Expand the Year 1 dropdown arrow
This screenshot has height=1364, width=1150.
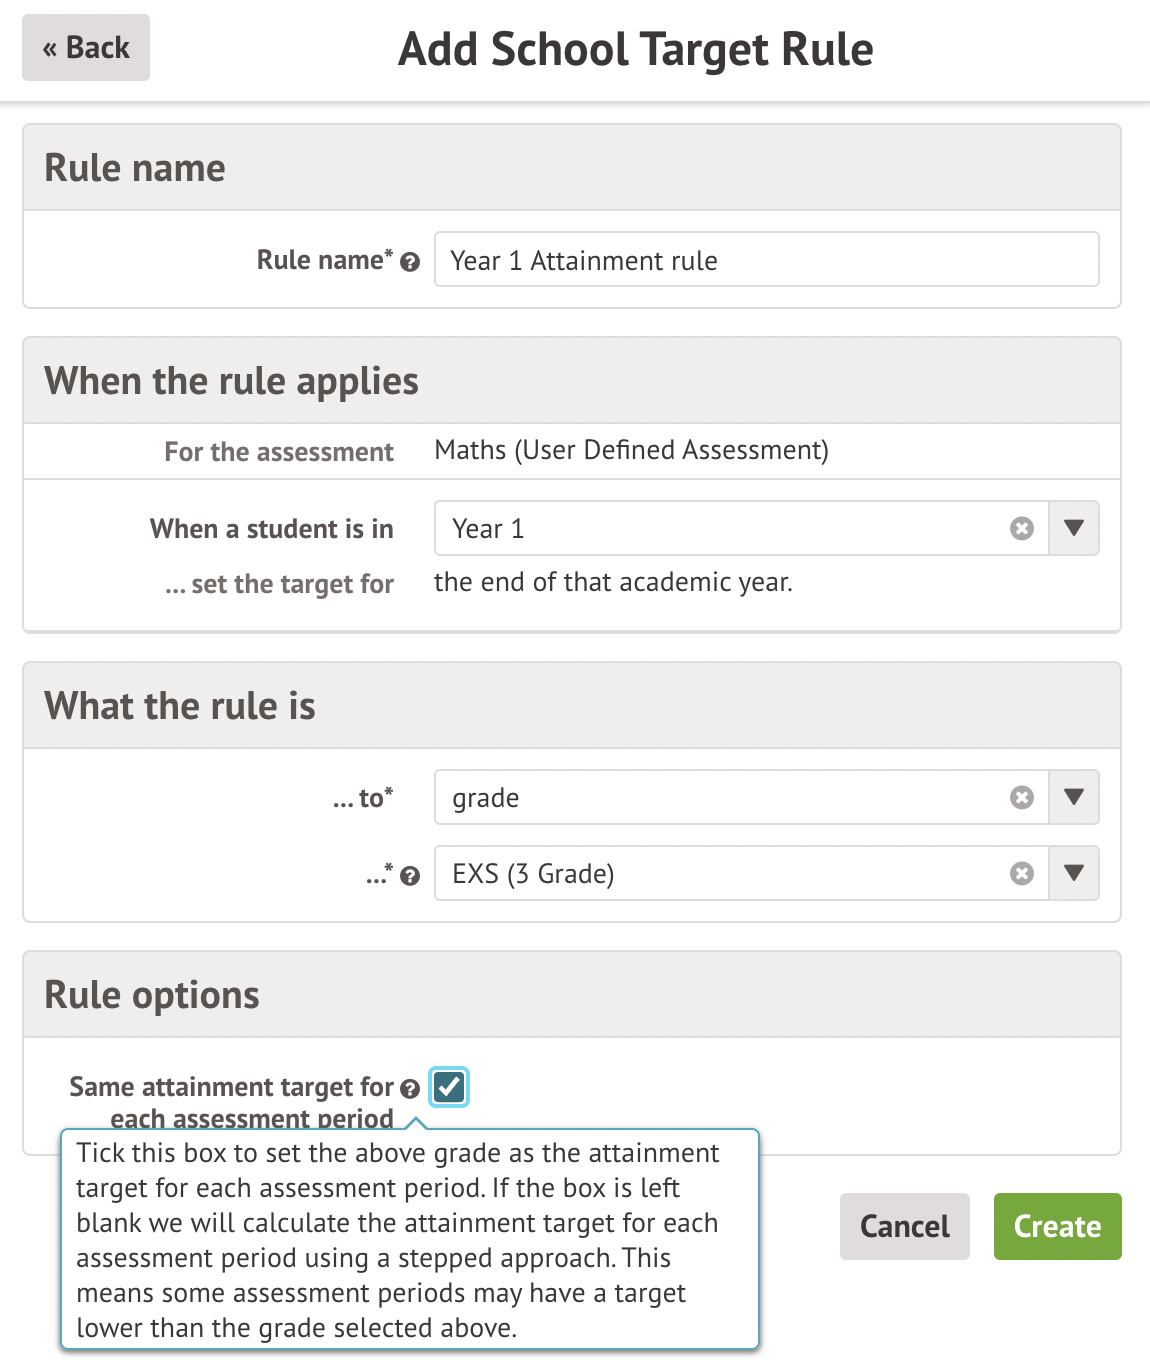(1074, 528)
